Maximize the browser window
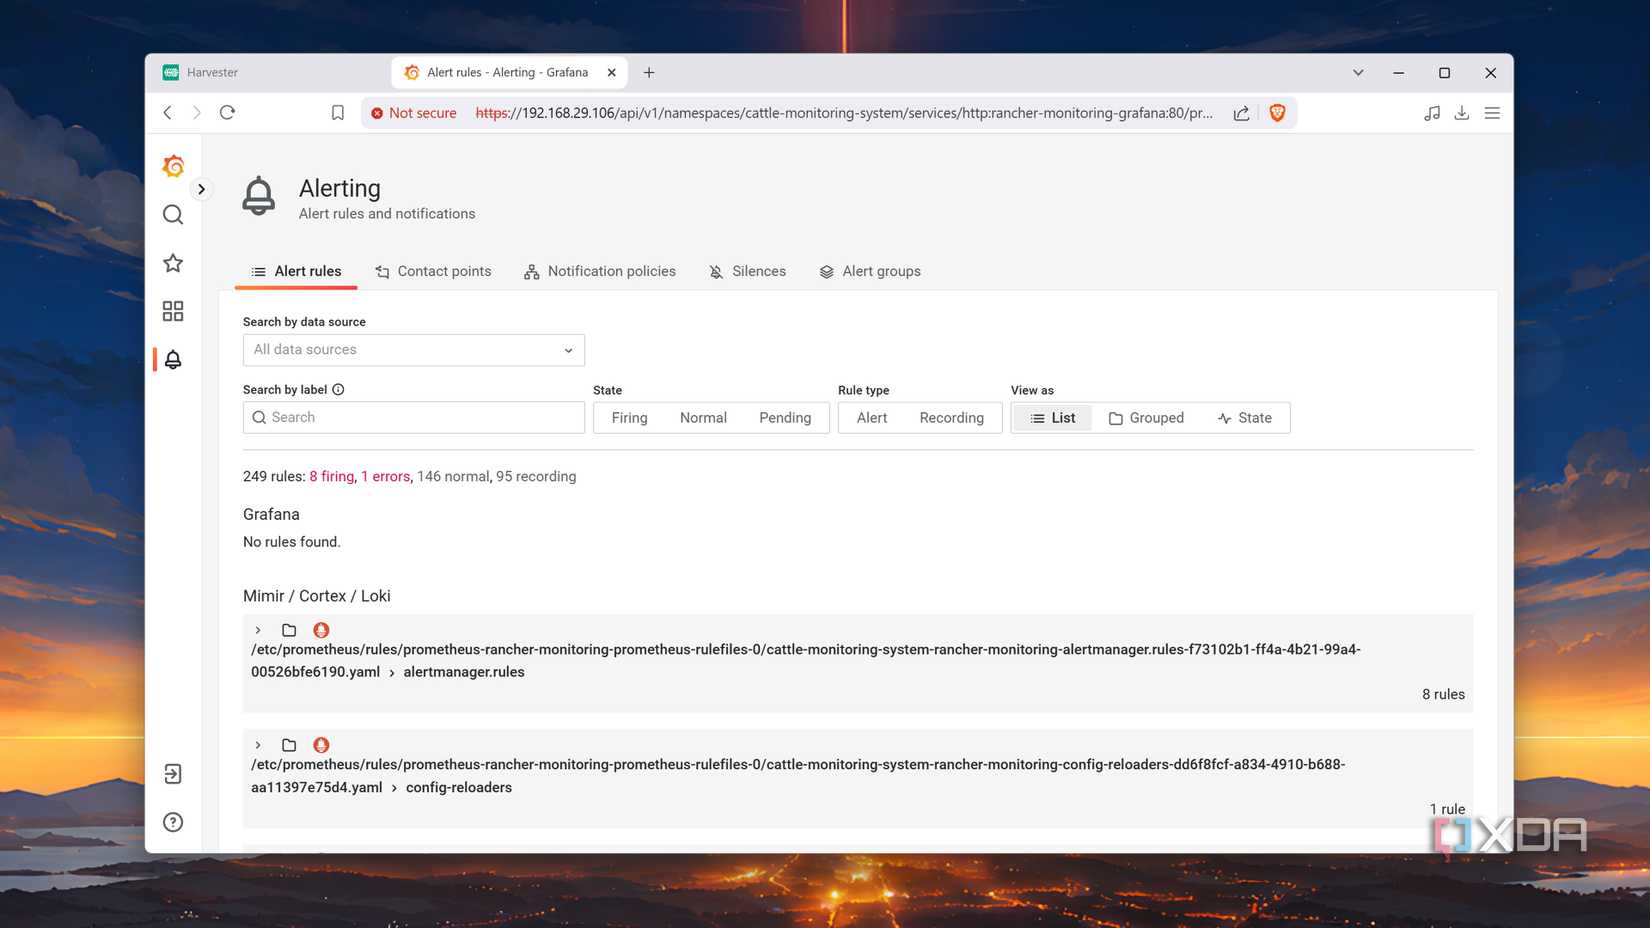 [1444, 72]
